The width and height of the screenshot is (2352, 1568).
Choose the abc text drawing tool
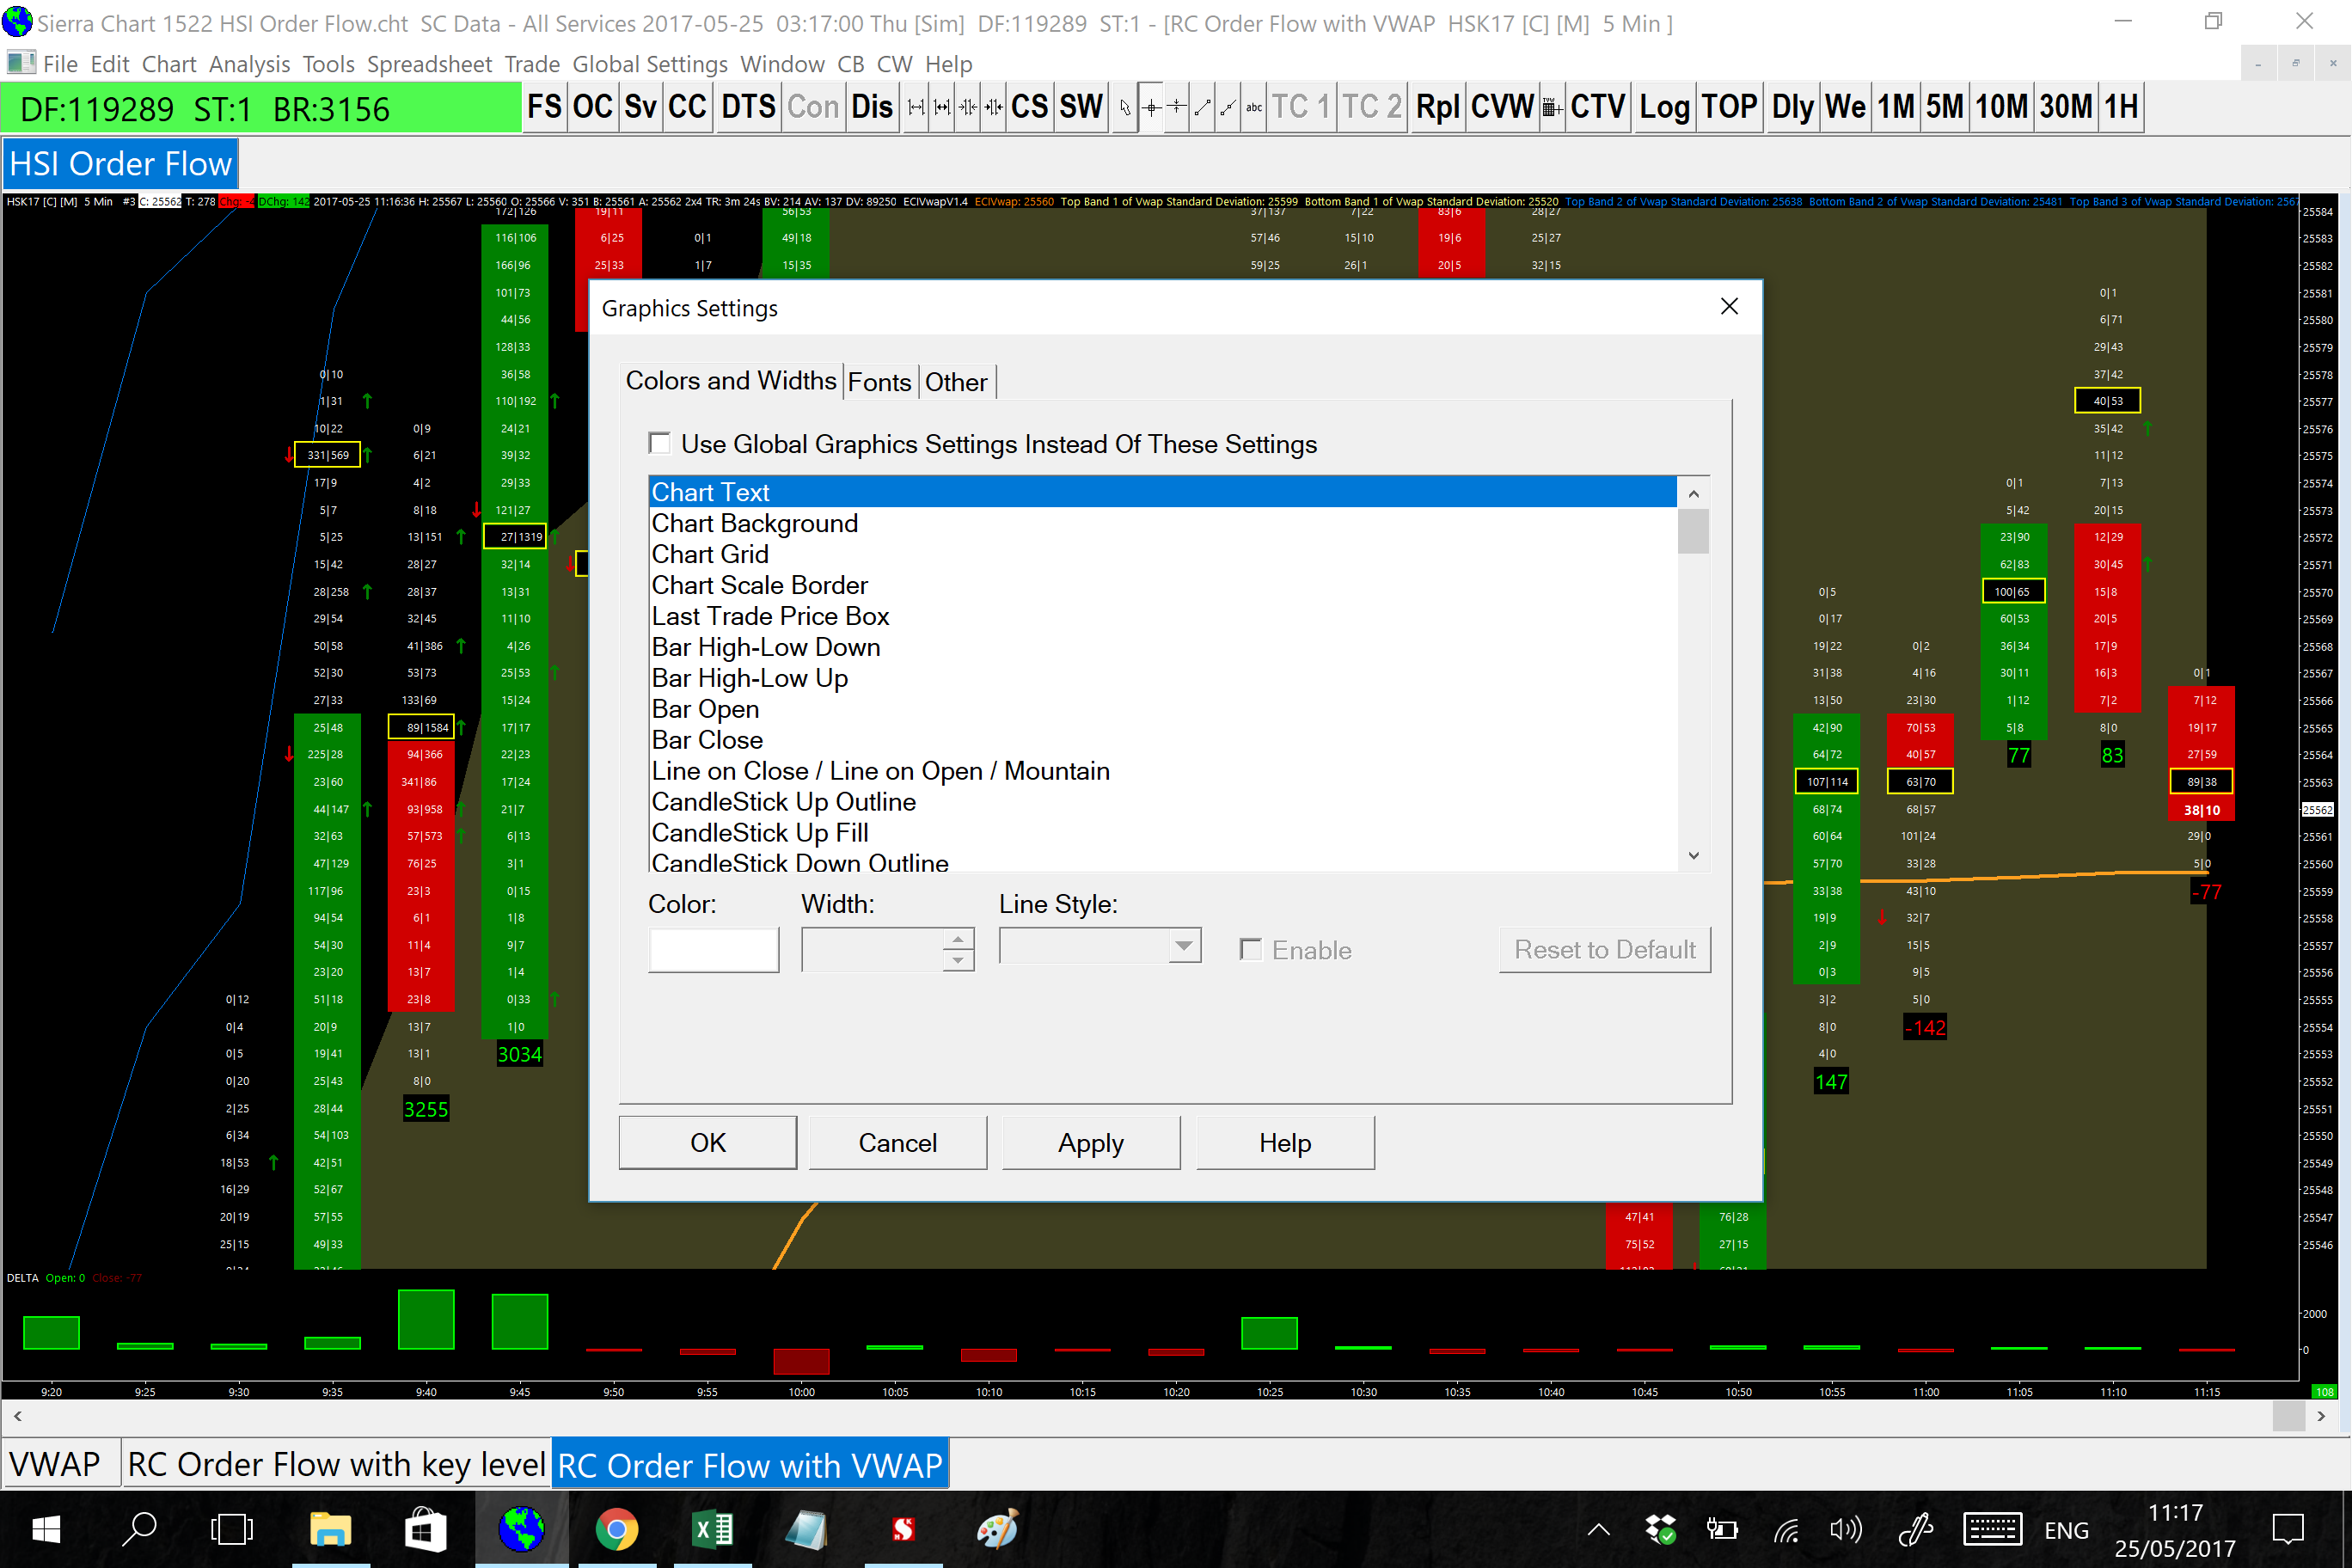pos(1254,107)
